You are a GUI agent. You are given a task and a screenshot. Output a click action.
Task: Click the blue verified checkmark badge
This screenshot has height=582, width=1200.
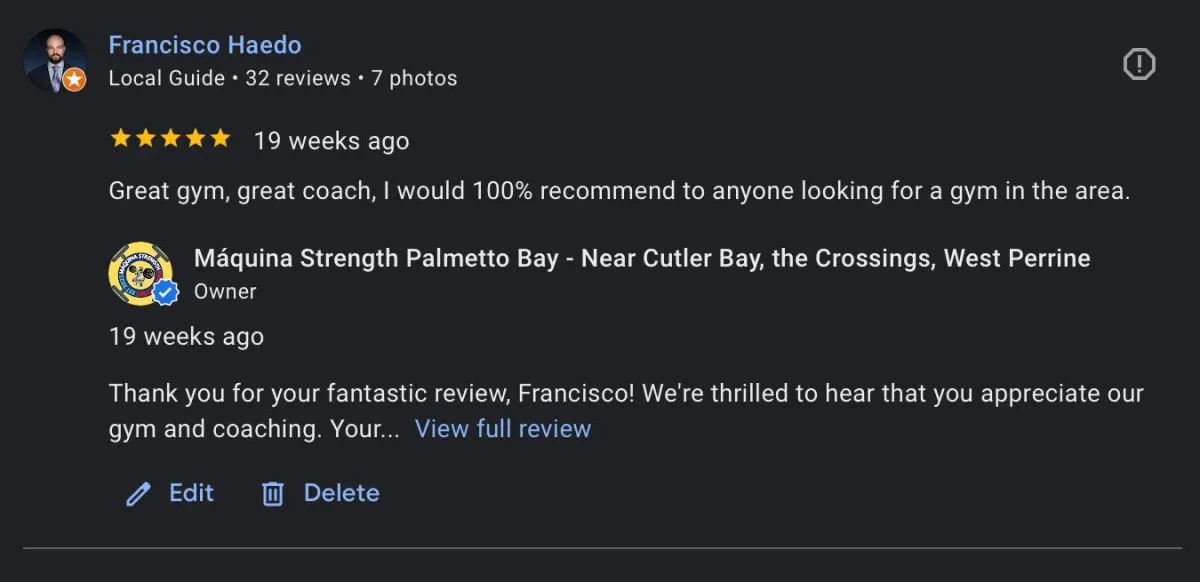tap(164, 292)
